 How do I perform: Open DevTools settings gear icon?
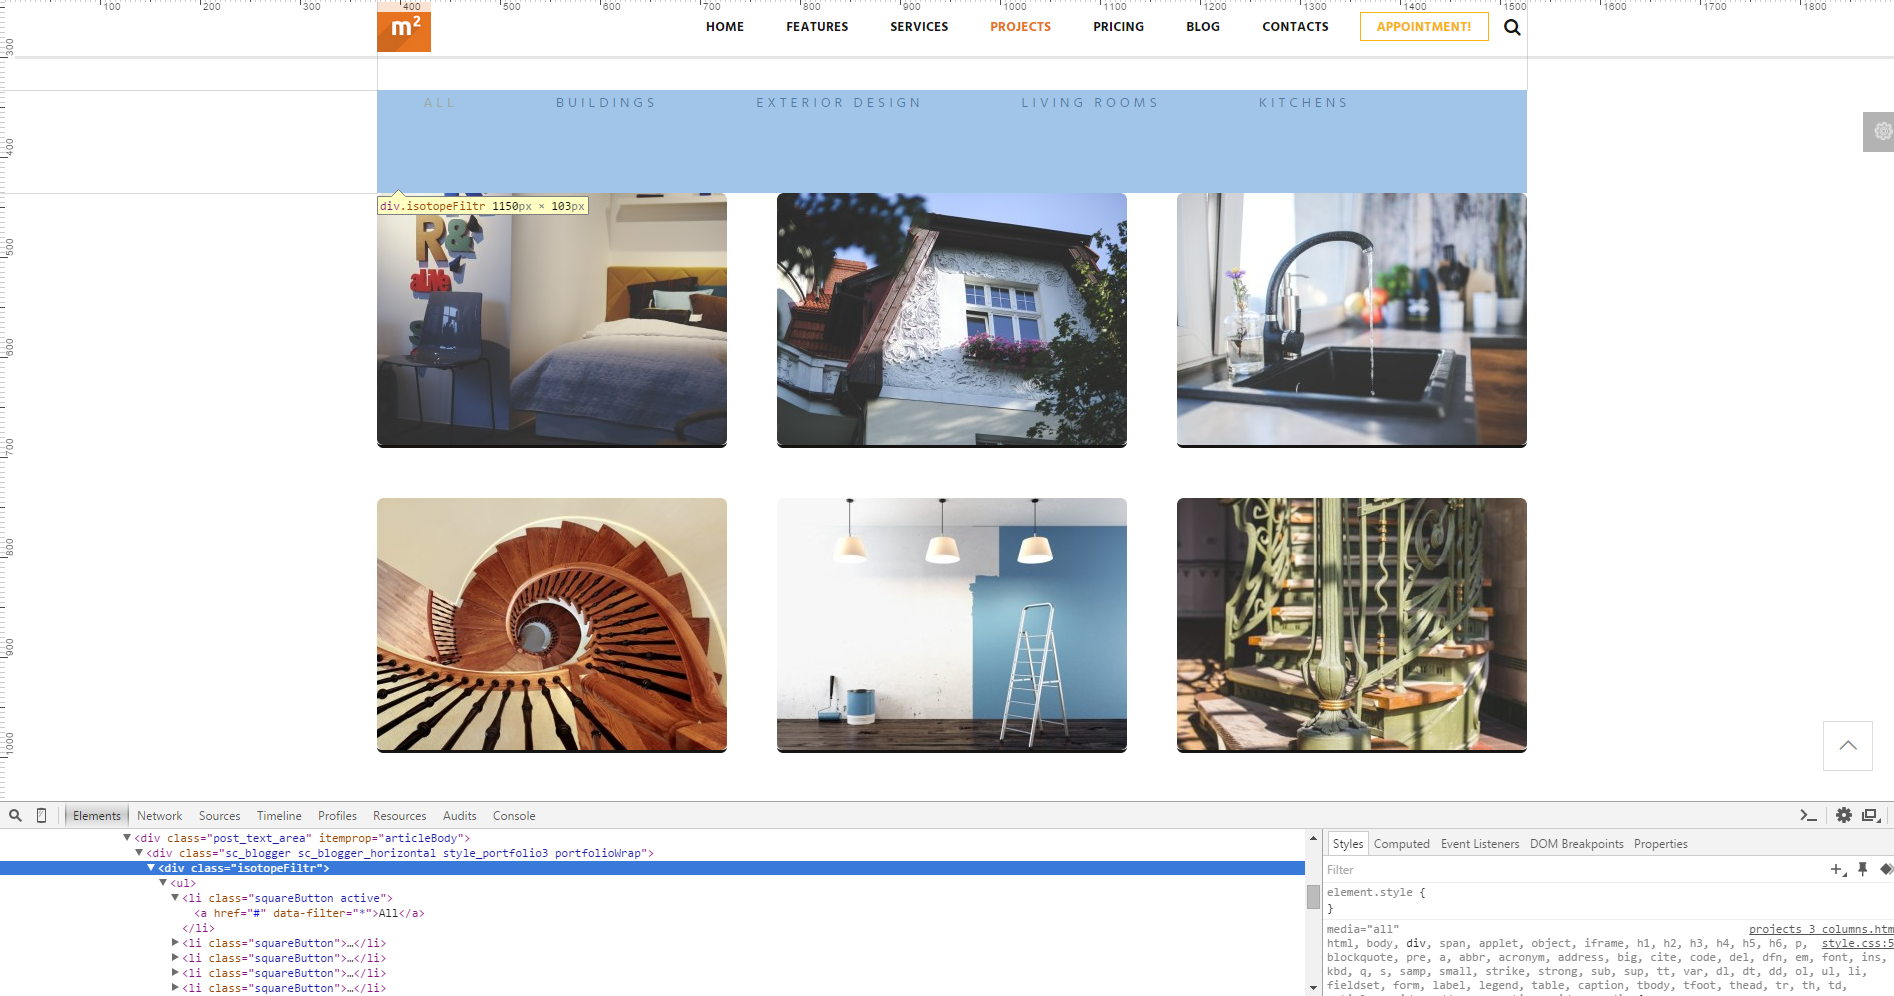click(1844, 816)
